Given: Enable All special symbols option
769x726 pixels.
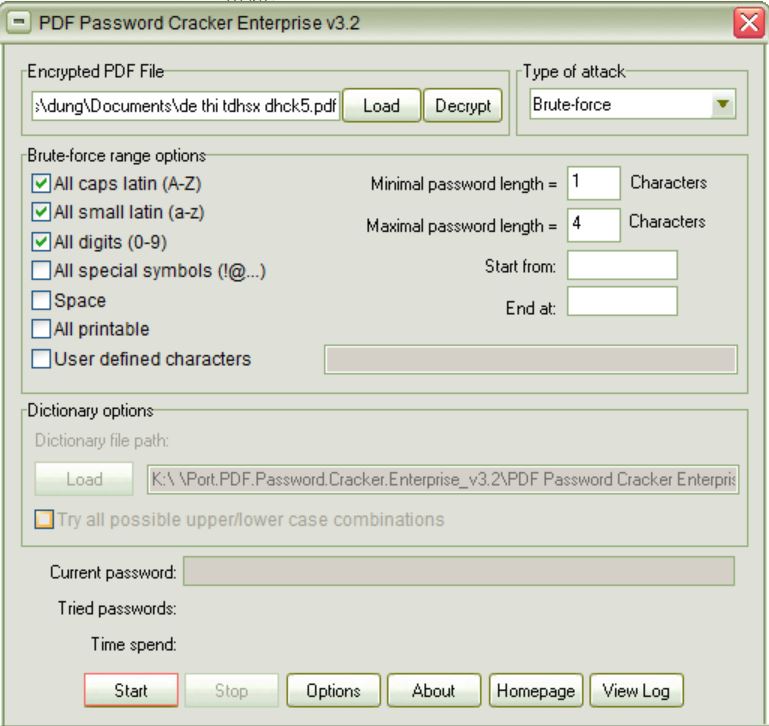Looking at the screenshot, I should pyautogui.click(x=41, y=270).
